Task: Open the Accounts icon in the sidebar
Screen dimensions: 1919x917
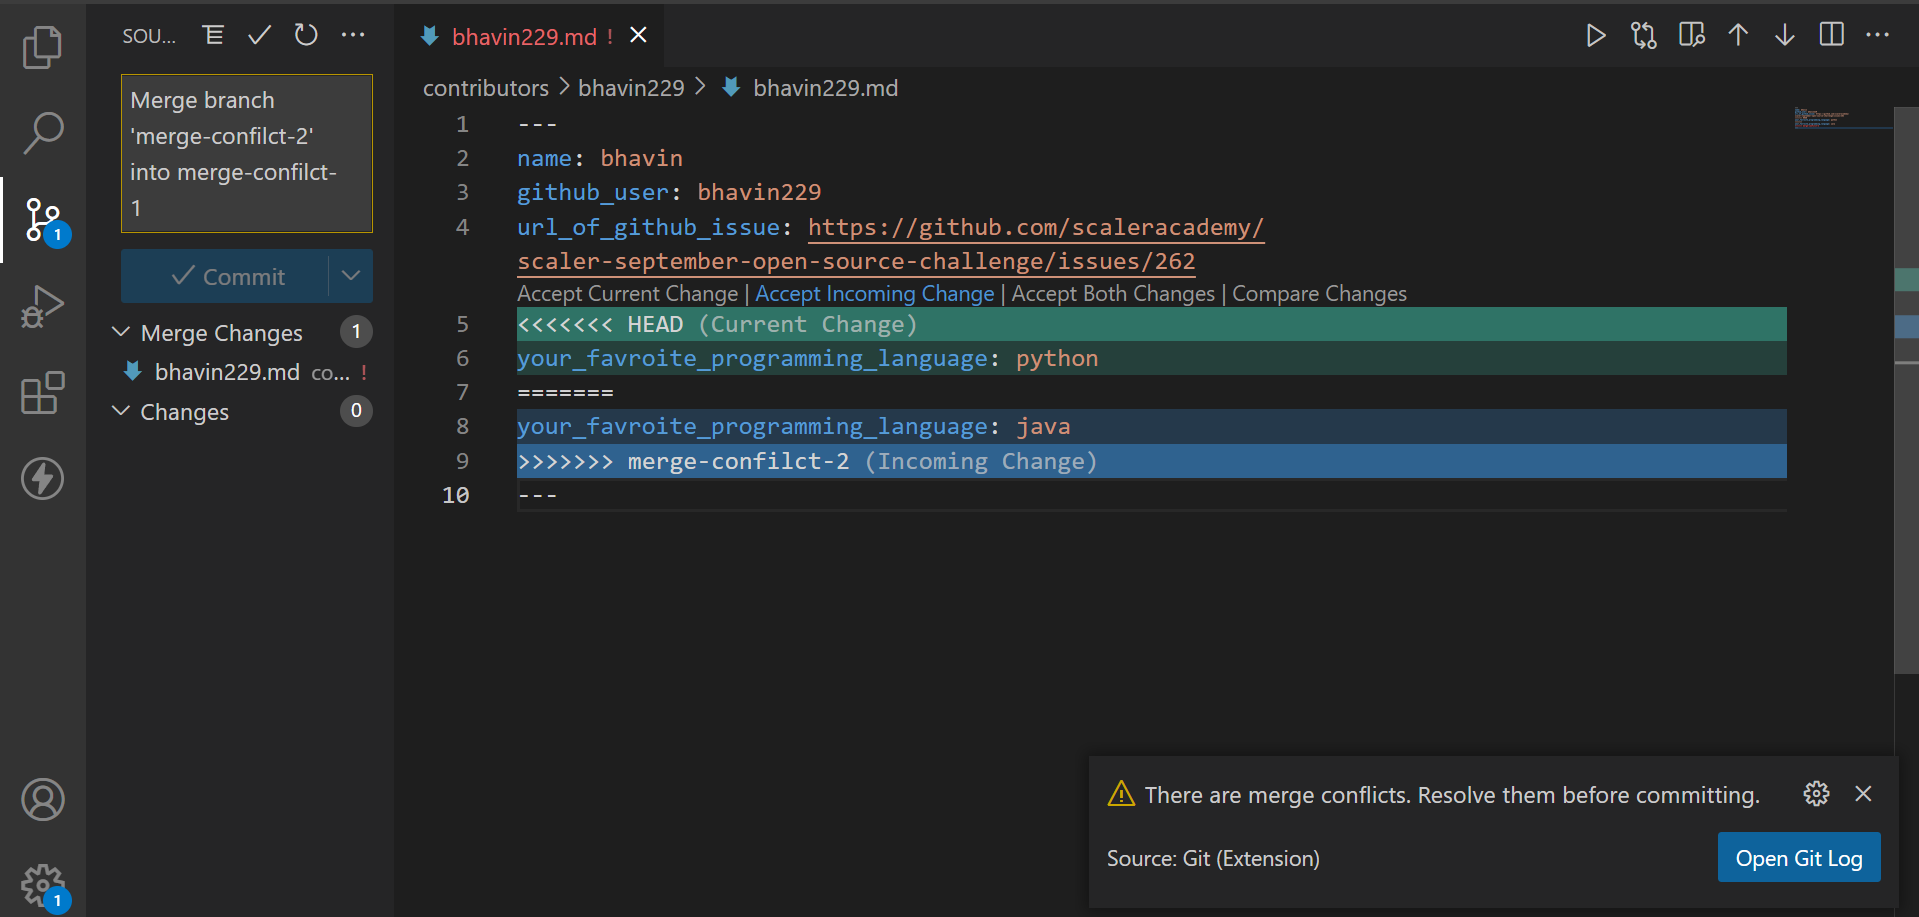Action: click(x=42, y=800)
